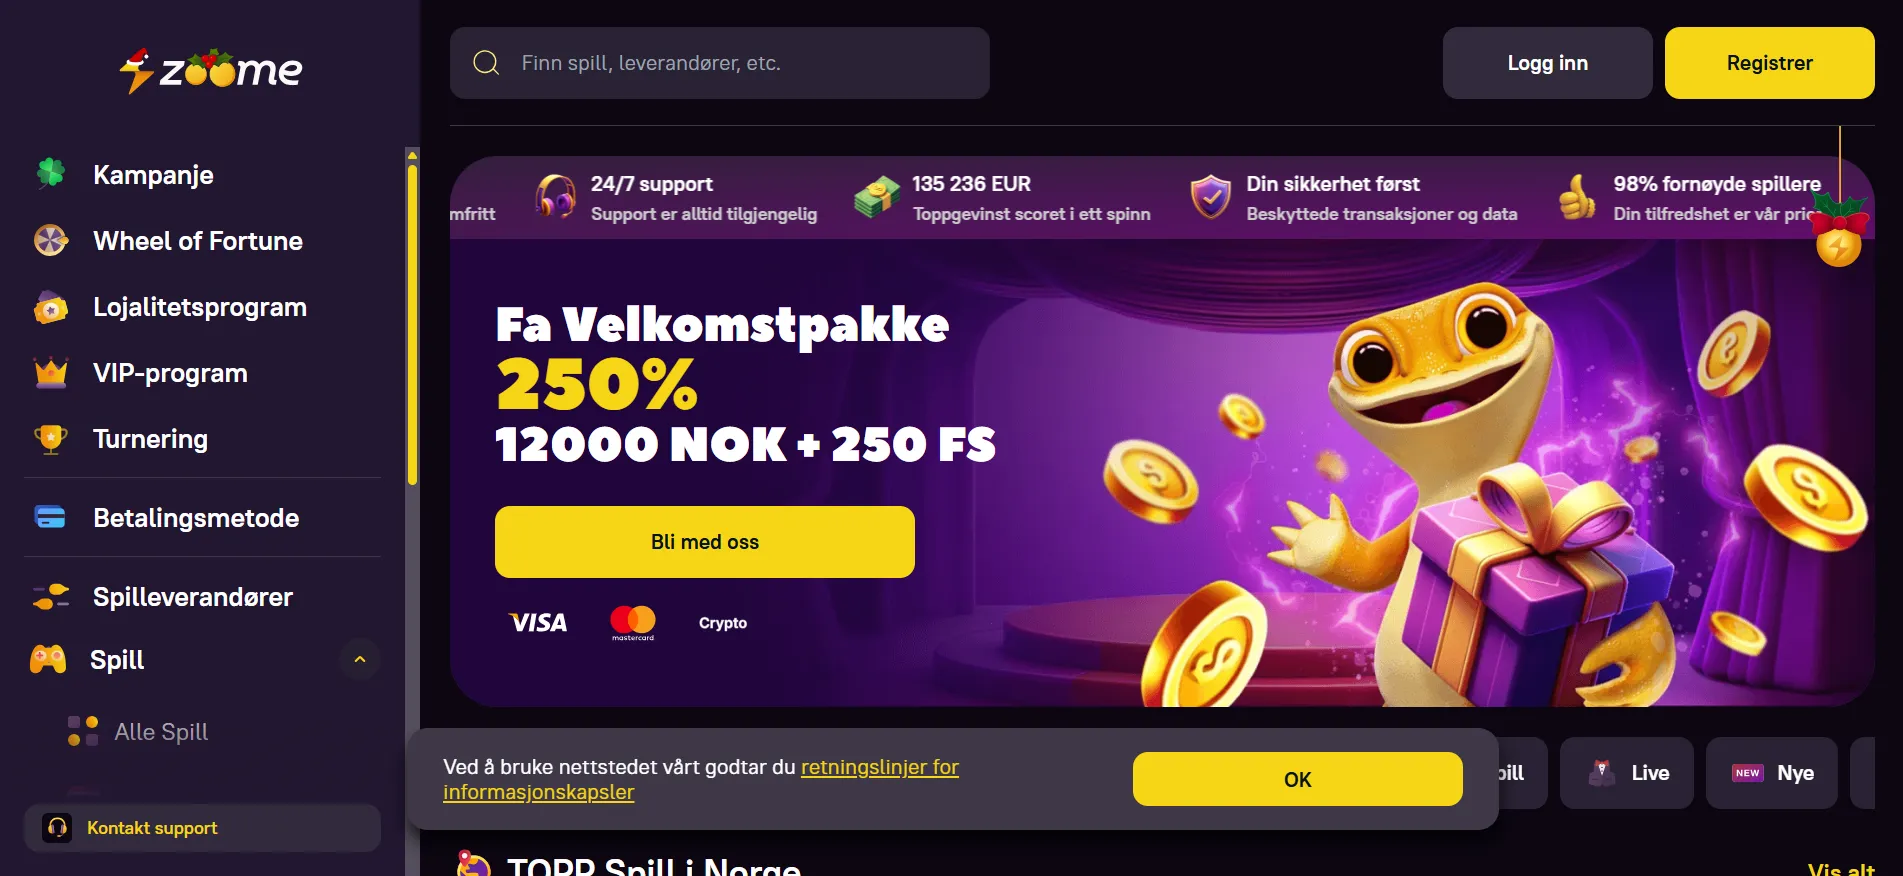Open the clover Kampanje icon
1903x876 pixels.
coord(51,174)
